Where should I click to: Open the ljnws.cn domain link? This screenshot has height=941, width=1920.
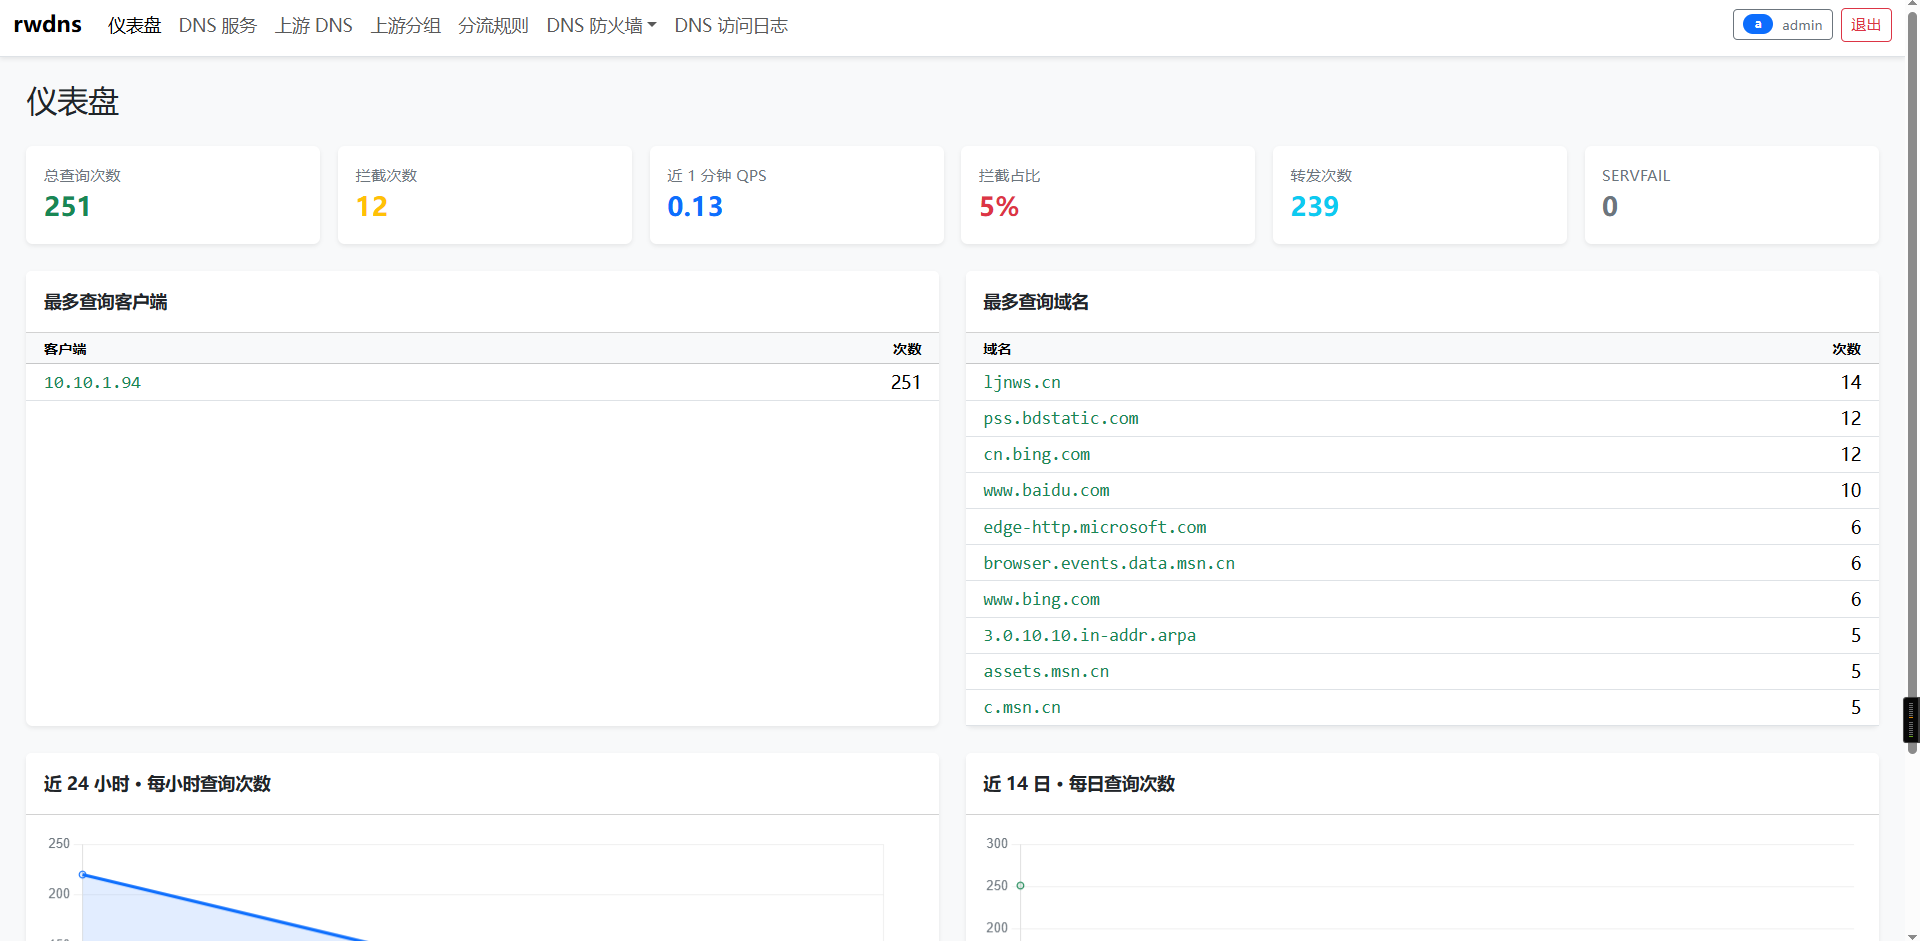click(1022, 383)
